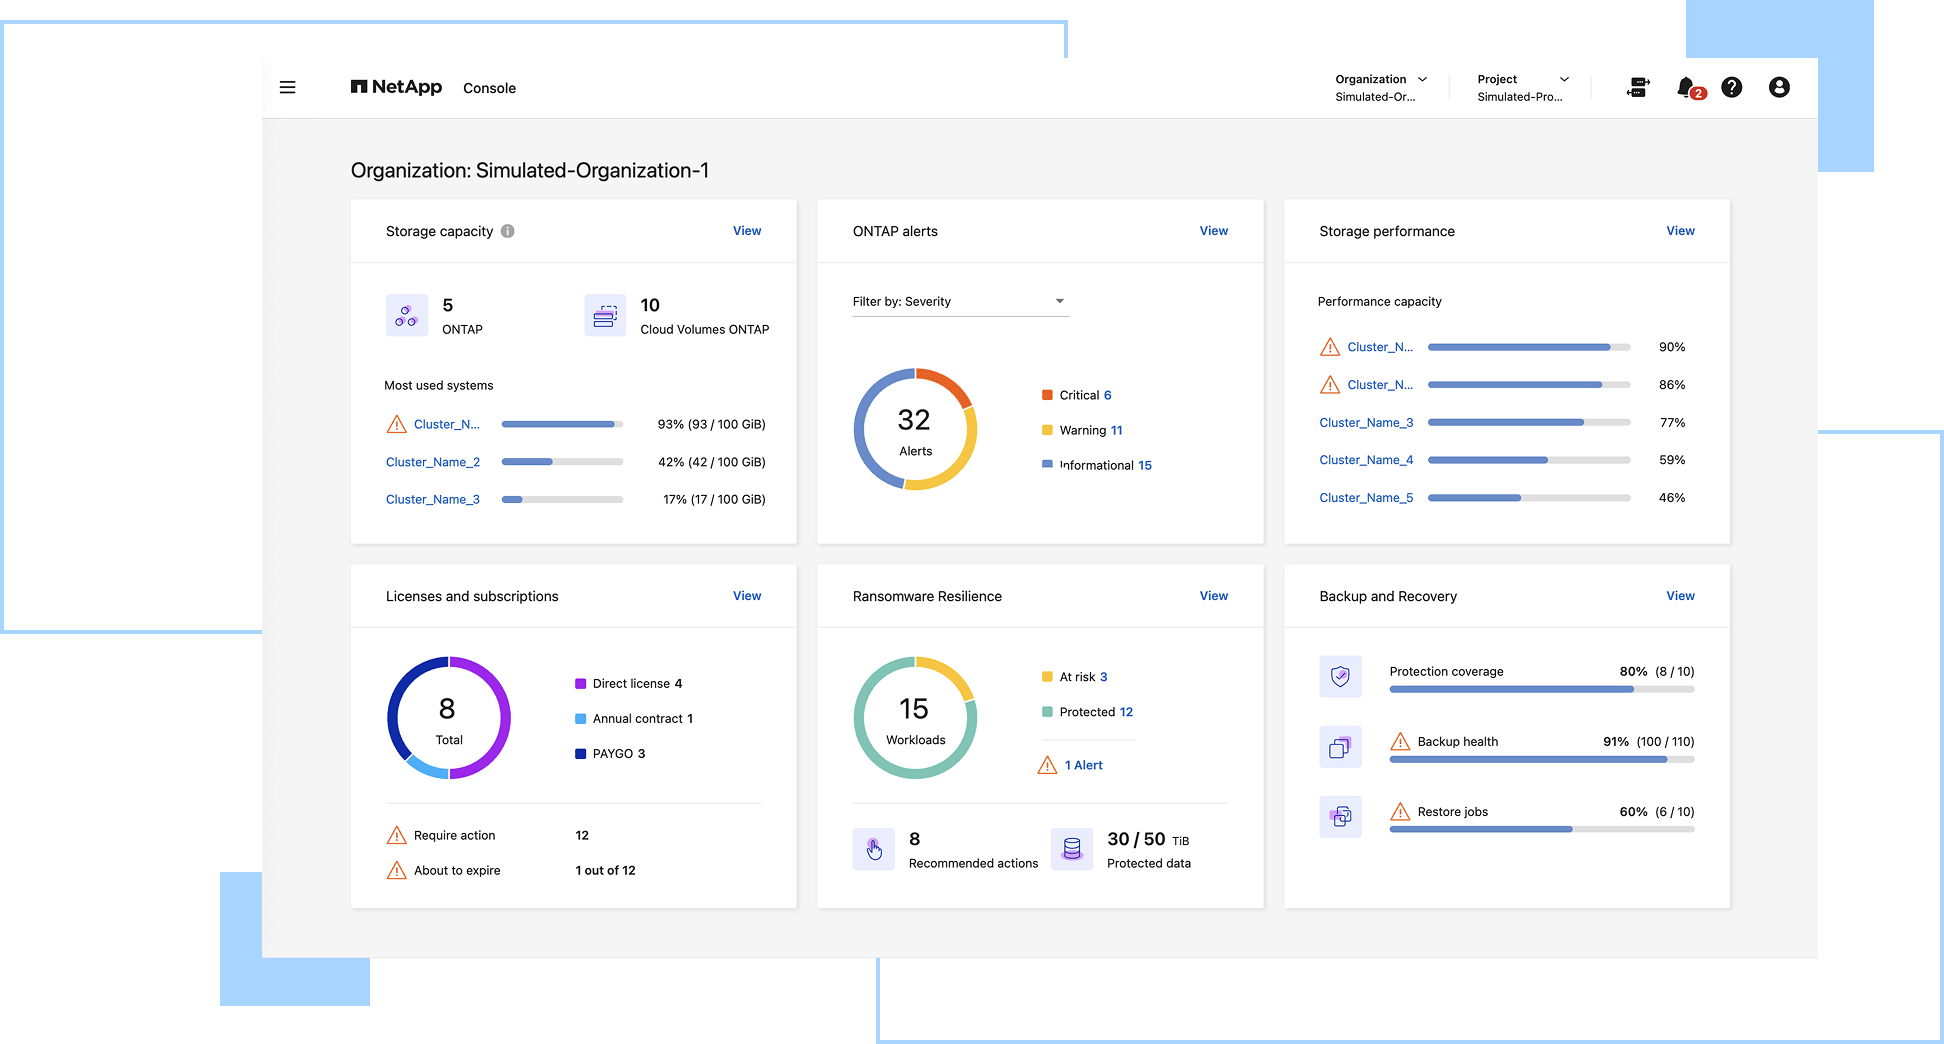Screen dimensions: 1944x1044
Task: Click the Protection coverage shield icon
Action: (1340, 677)
